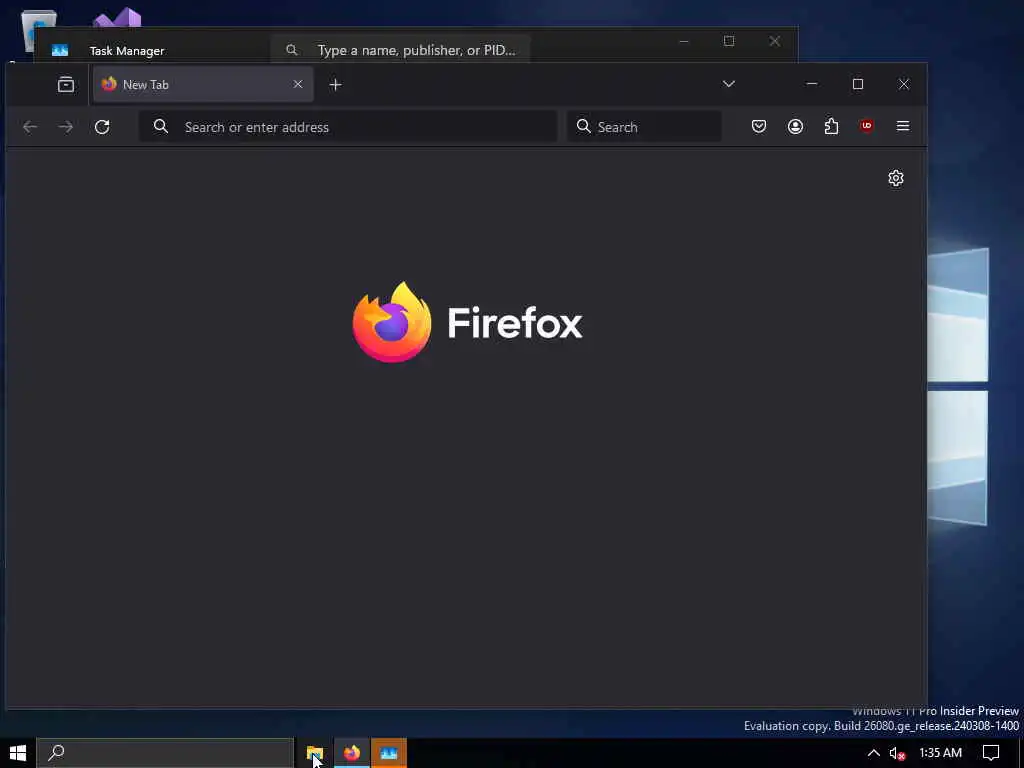Open the notification center icon
The image size is (1024, 768).
point(991,753)
